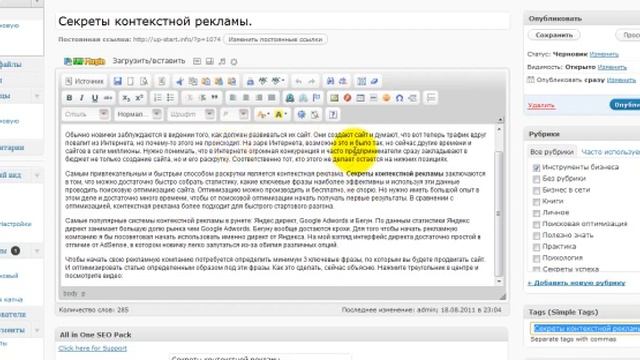This screenshot has width=640, height=360.
Task: Check the Поисковая оптимизация category
Action: pos(536,224)
